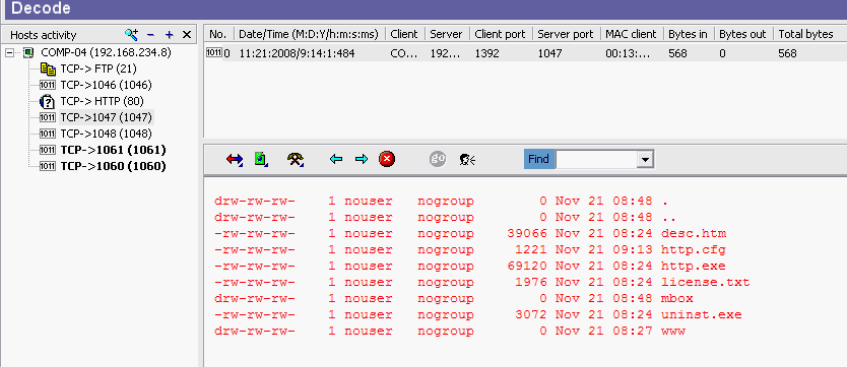847x367 pixels.
Task: Expand all with Hosts activity plus button
Action: 169,35
